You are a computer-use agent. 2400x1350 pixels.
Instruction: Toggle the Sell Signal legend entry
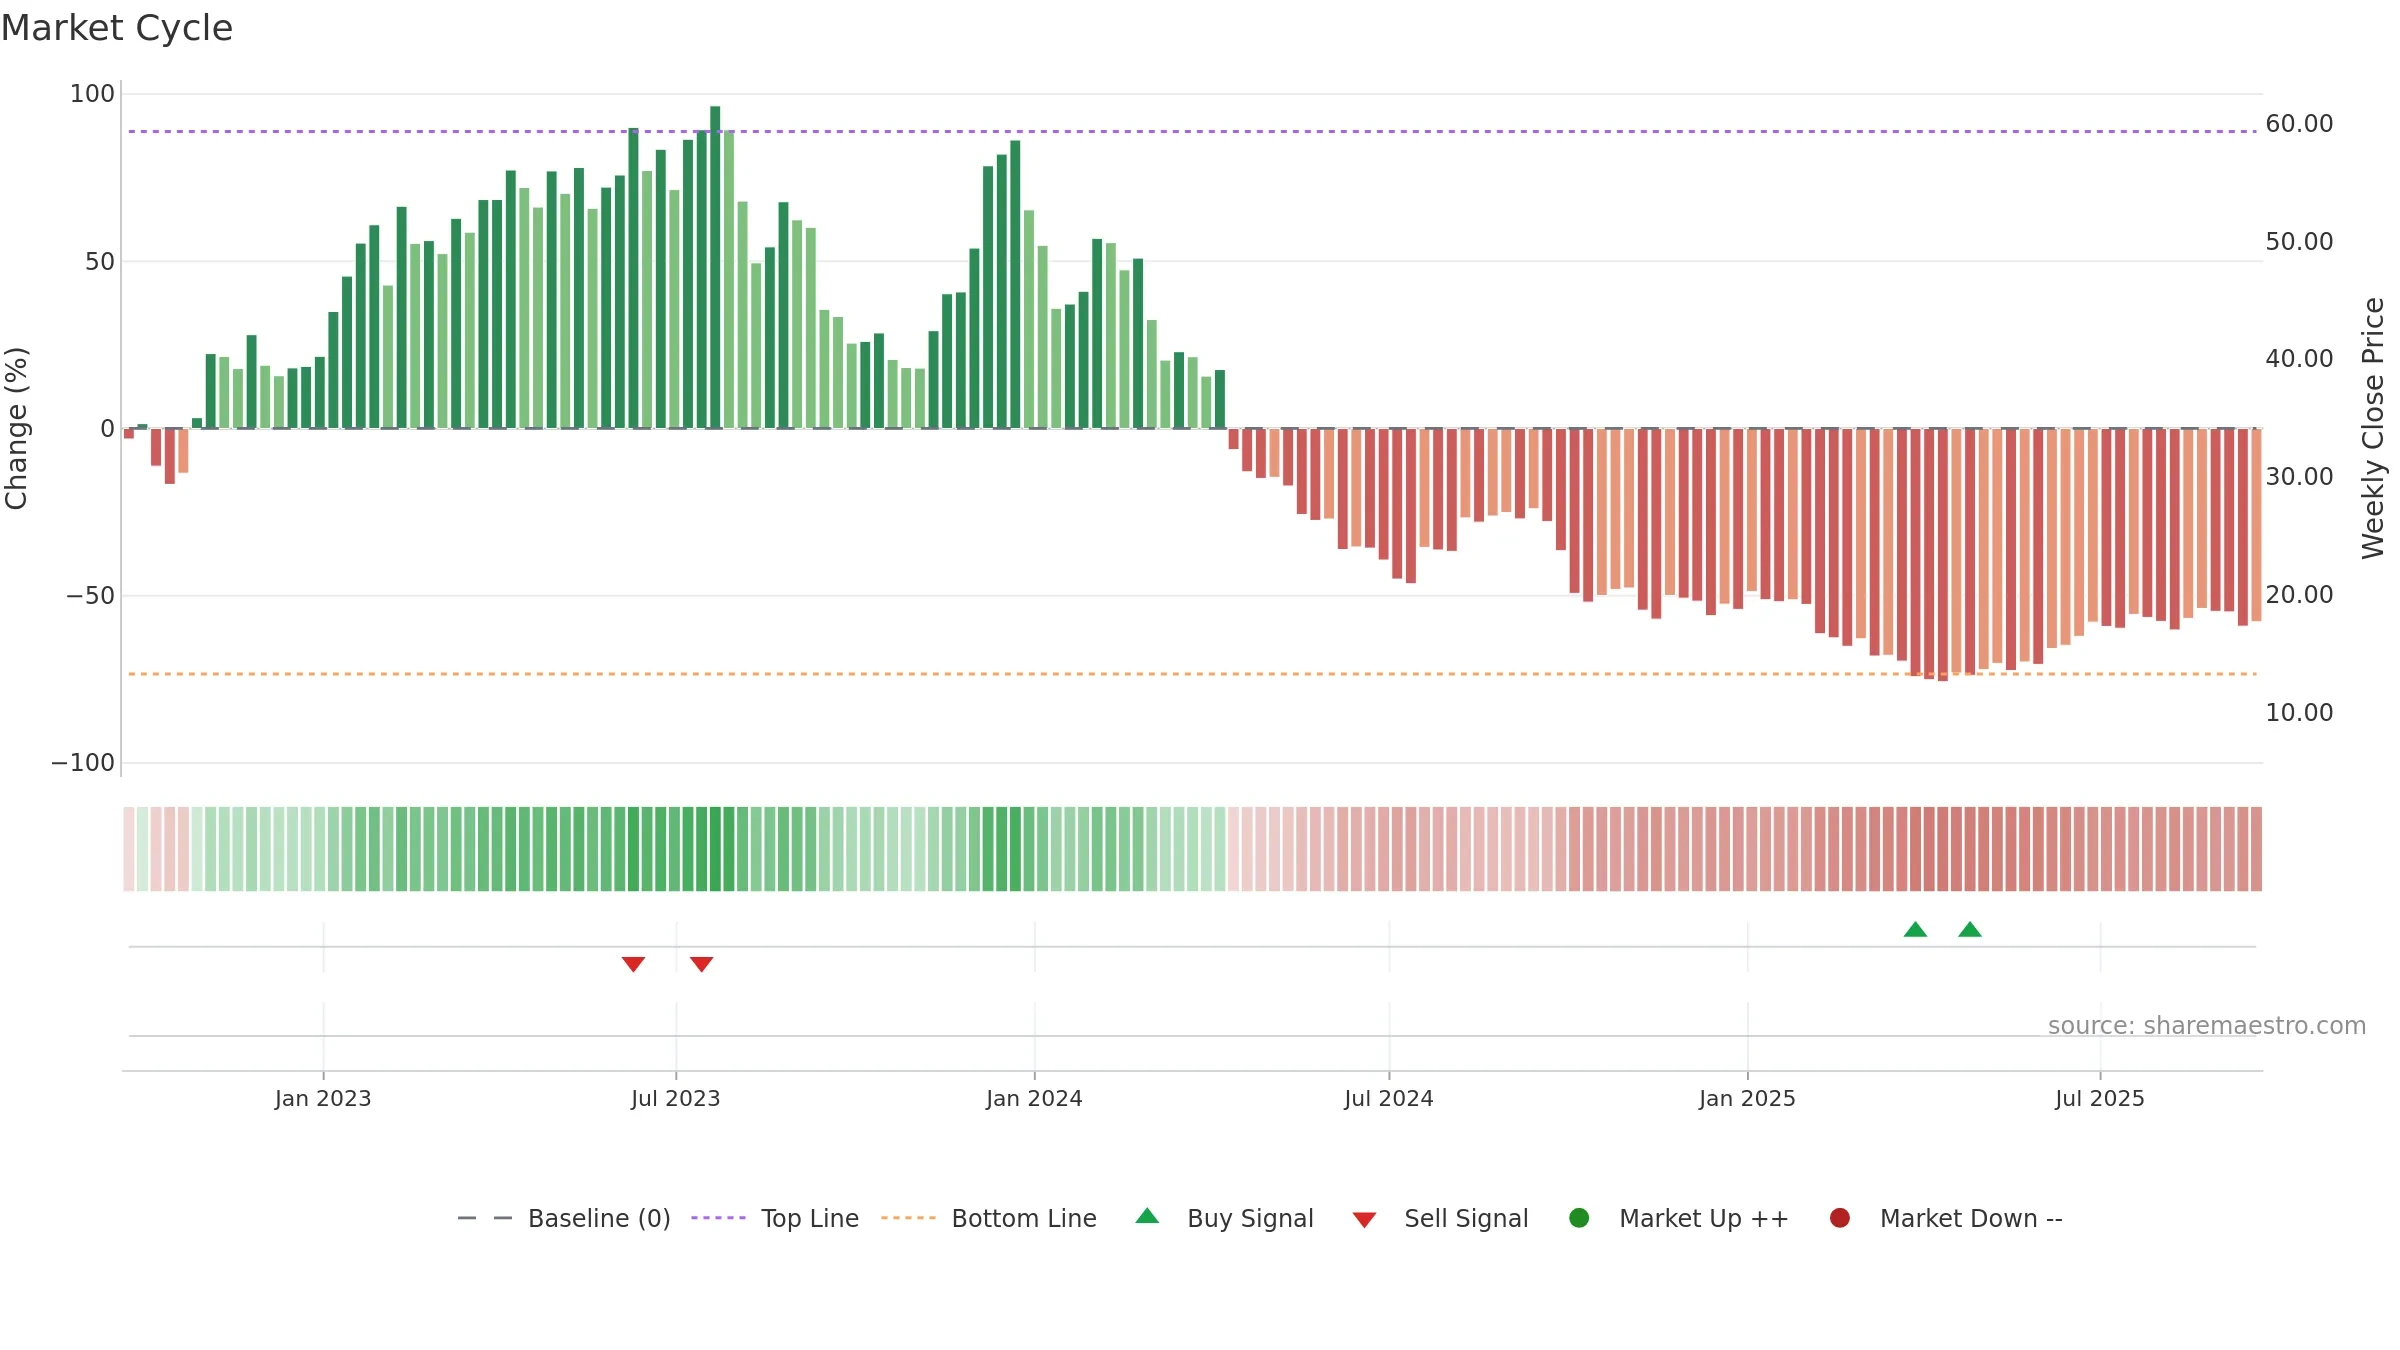click(x=1440, y=1219)
